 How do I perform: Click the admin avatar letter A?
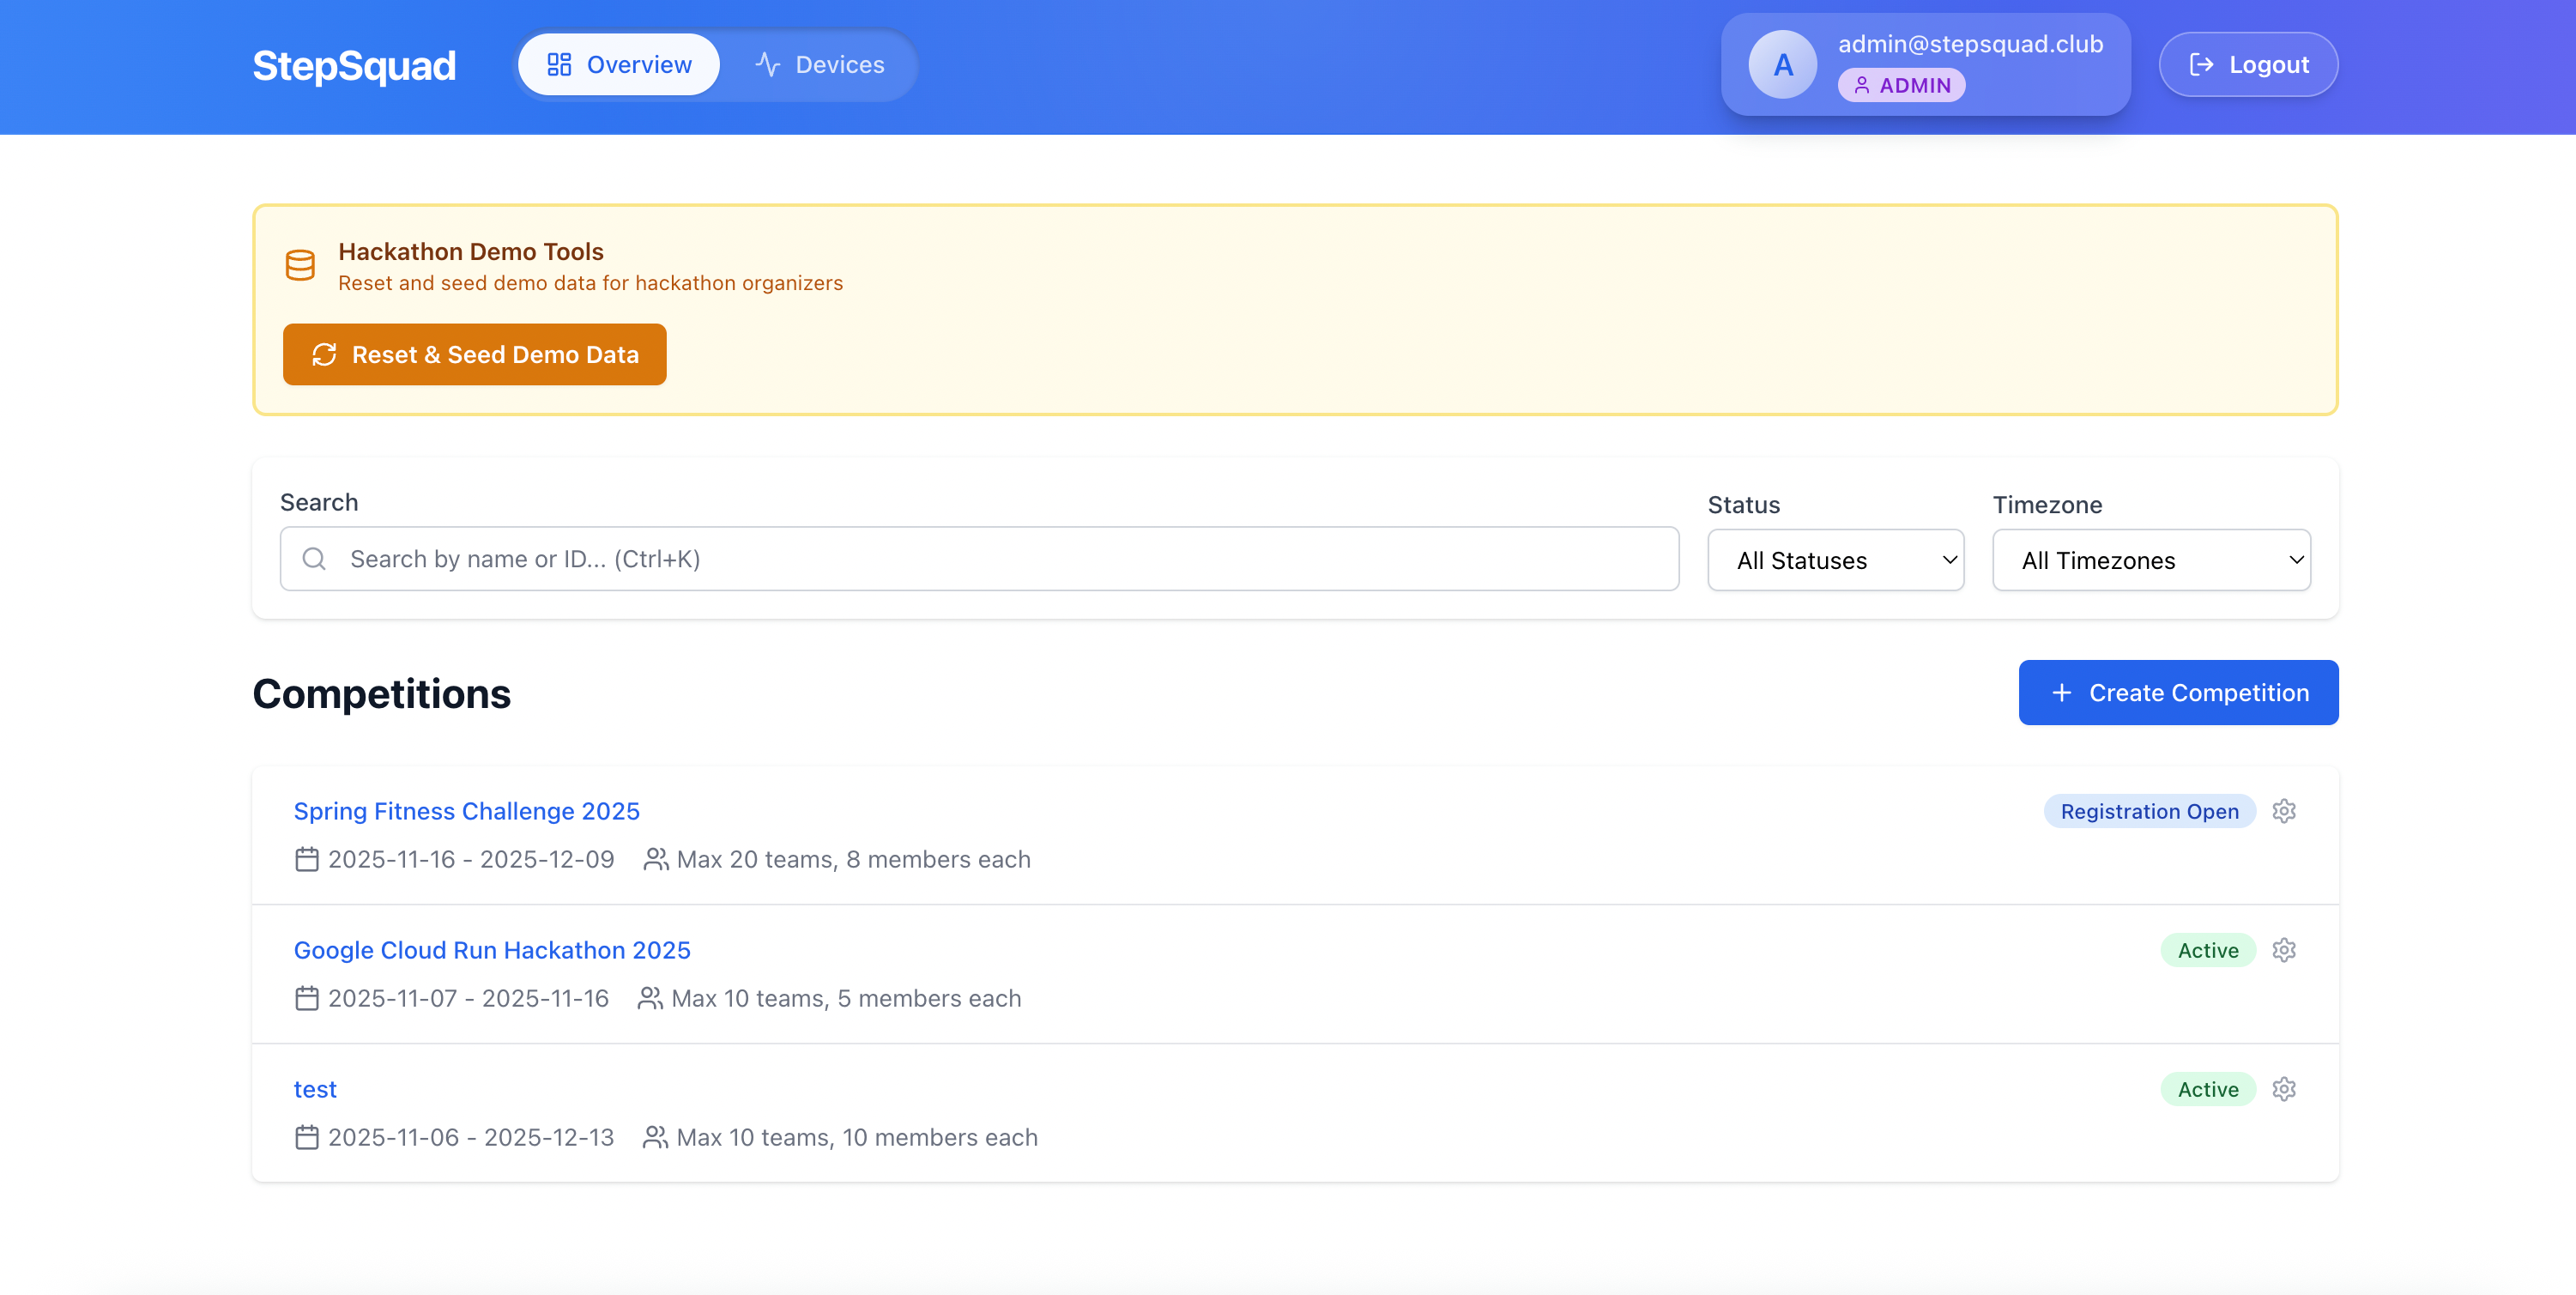point(1782,65)
